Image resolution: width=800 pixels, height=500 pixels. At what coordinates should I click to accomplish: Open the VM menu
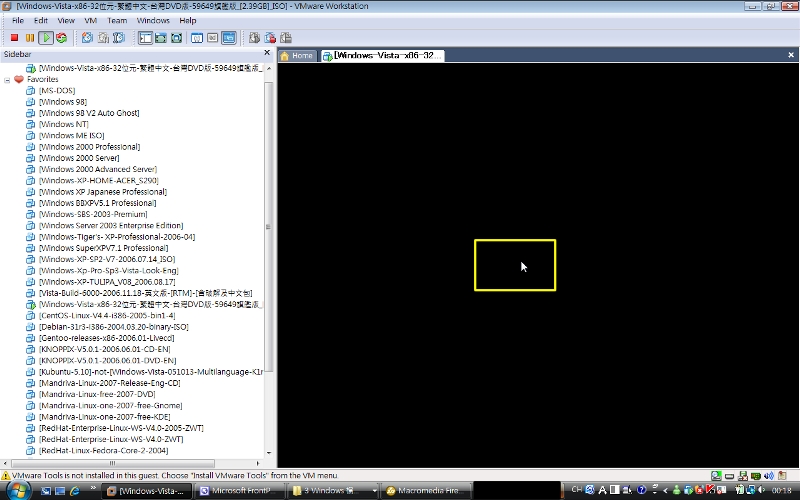click(90, 20)
